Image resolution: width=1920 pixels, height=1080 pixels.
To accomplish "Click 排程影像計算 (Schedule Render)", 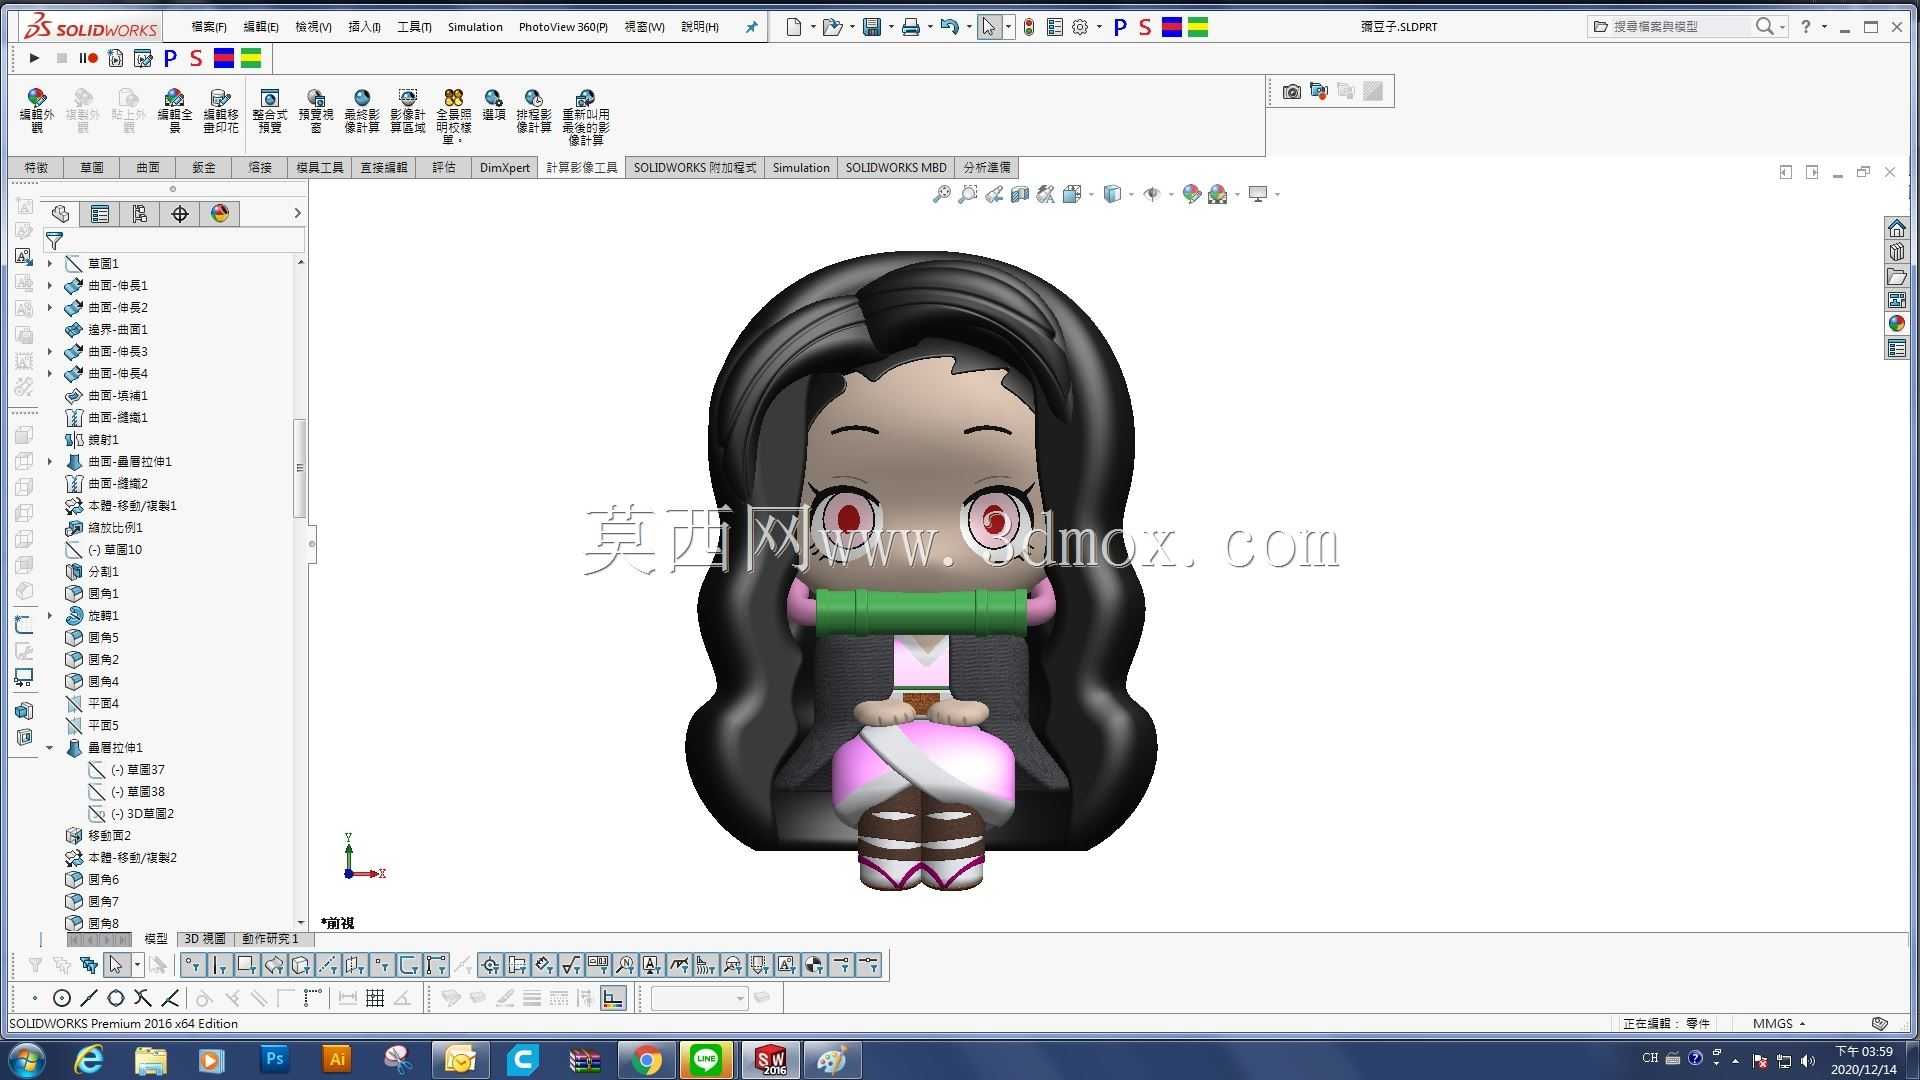I will (534, 110).
